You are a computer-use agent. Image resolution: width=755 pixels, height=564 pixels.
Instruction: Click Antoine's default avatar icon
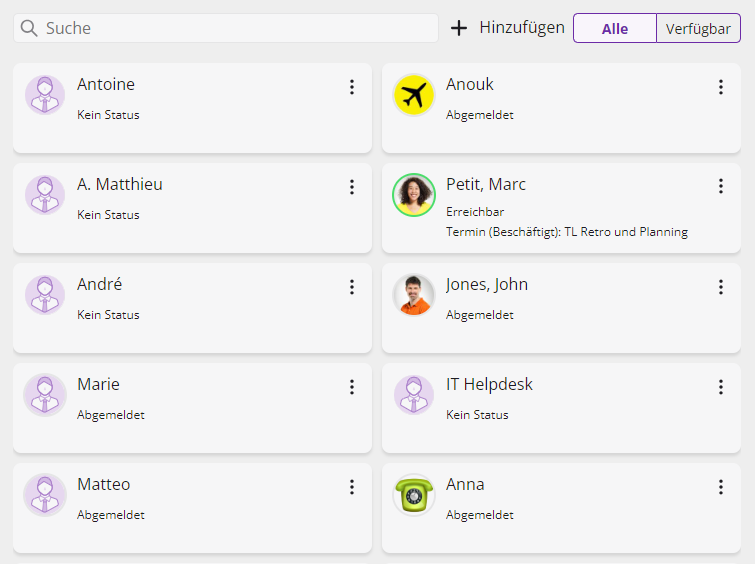45,95
